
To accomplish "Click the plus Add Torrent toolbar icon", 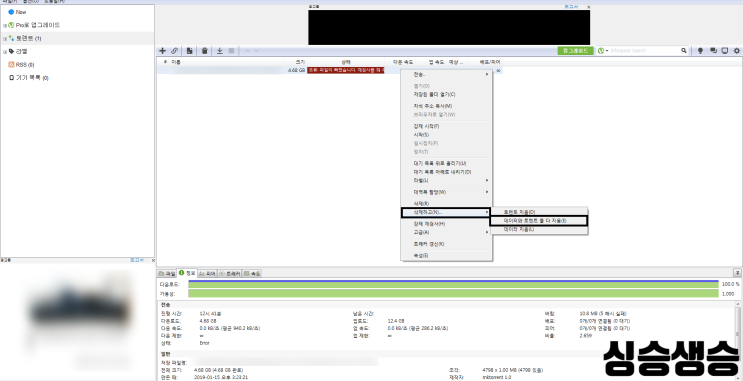I will 163,51.
